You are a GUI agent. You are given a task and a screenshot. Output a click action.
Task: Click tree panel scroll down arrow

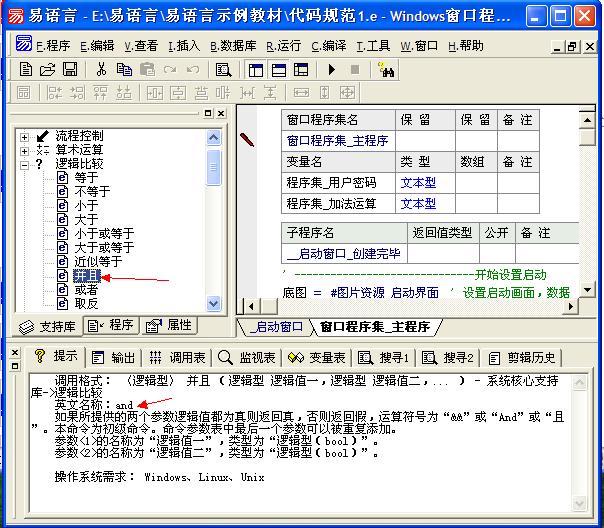pyautogui.click(x=213, y=304)
